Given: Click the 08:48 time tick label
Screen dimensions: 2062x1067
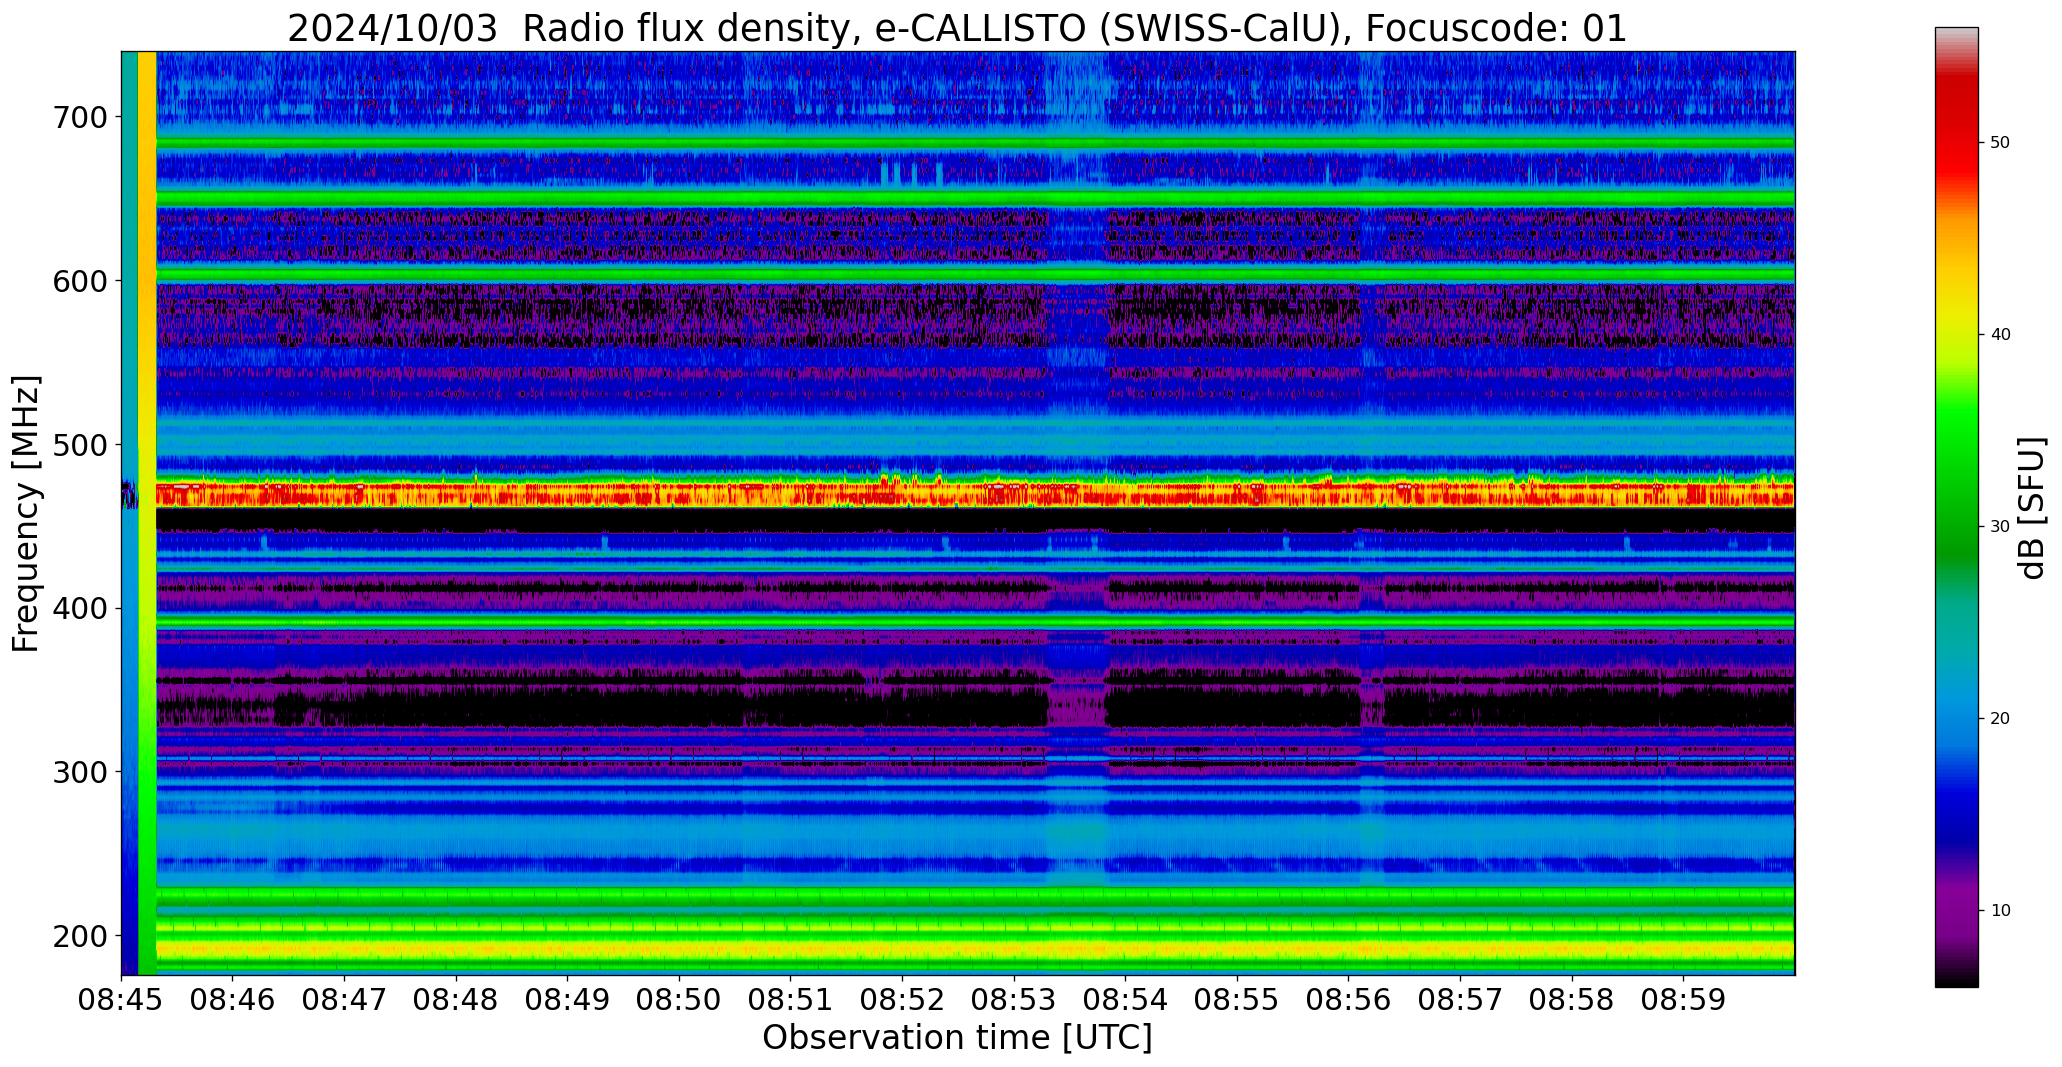Looking at the screenshot, I should pyautogui.click(x=457, y=1000).
